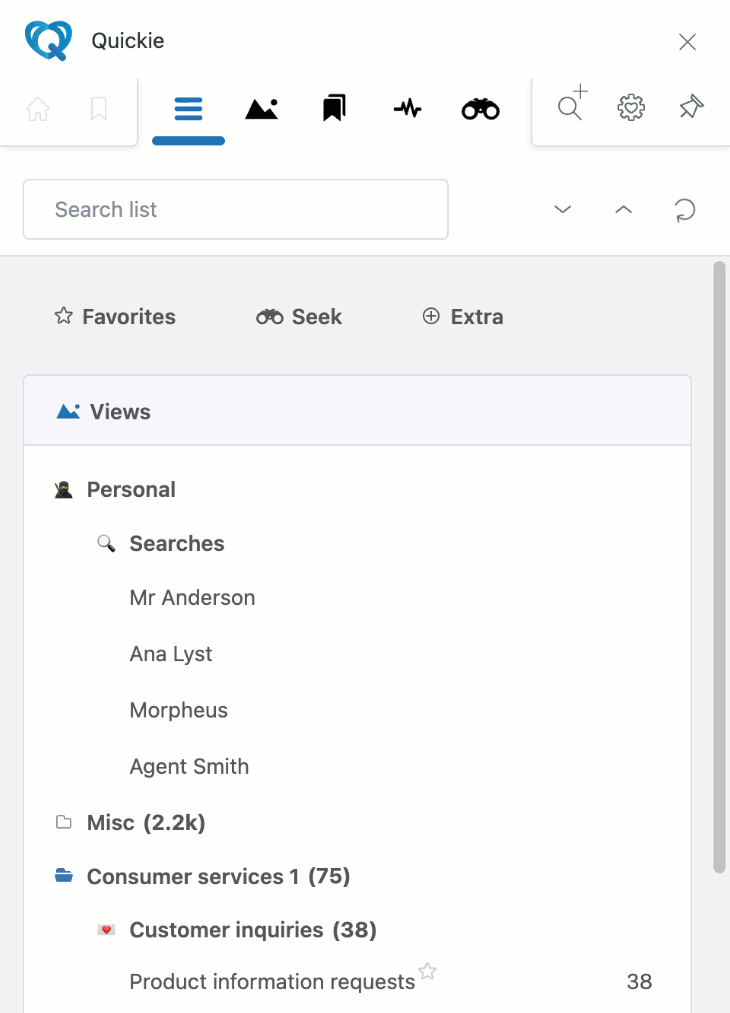Toggle favorite star on Product information requests
730x1013 pixels.
[428, 971]
